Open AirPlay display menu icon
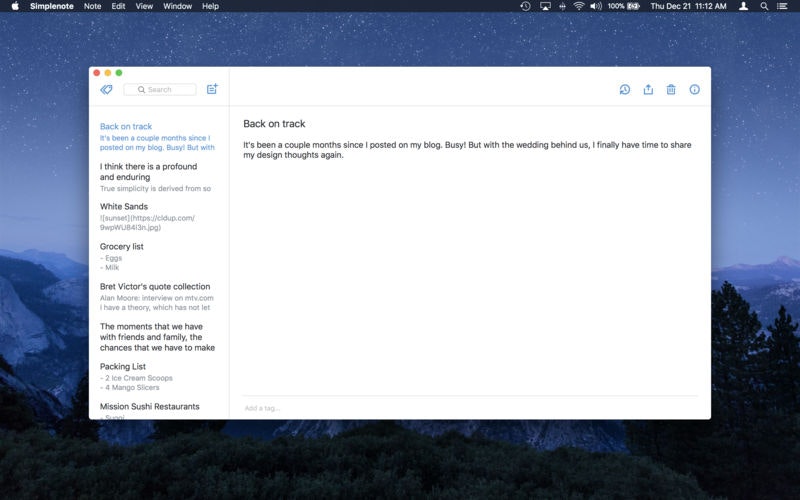 pyautogui.click(x=545, y=6)
